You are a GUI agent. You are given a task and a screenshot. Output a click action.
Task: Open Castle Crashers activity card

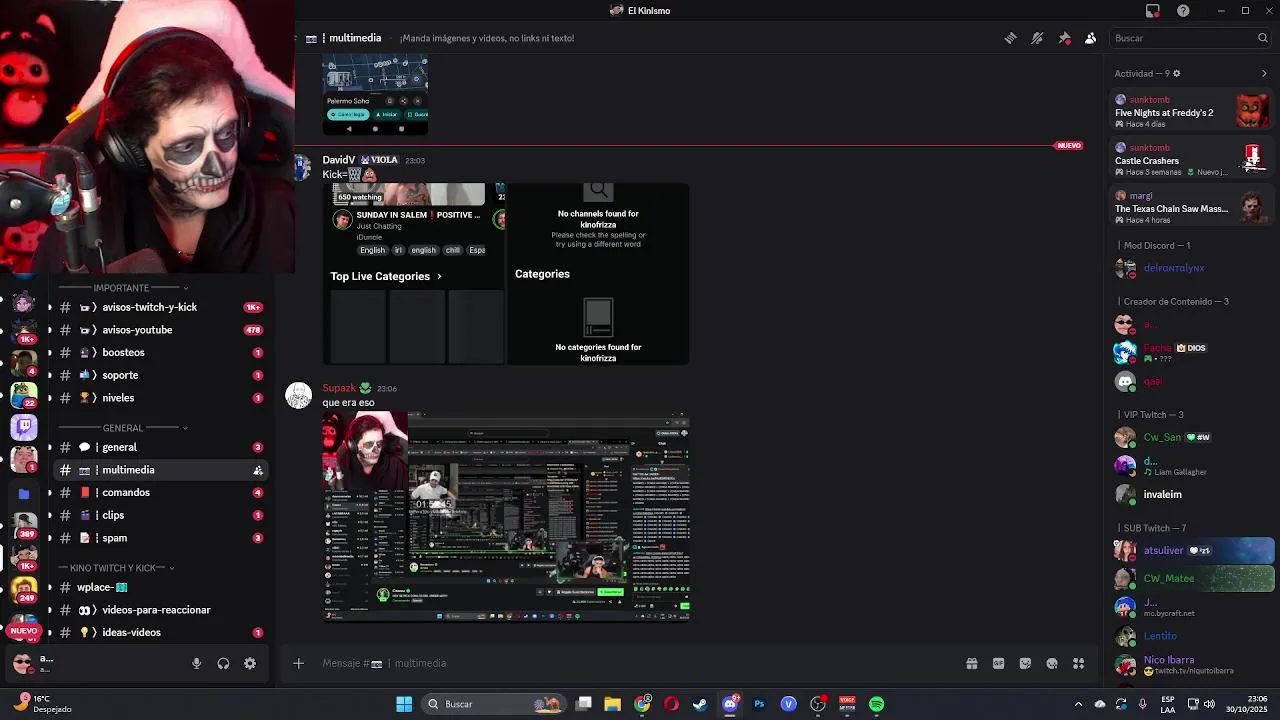(x=1193, y=159)
